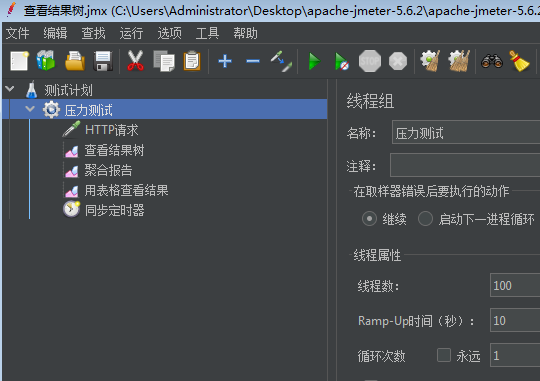This screenshot has height=381, width=540.
Task: Select 压力测试 thread group row
Action: click(165, 110)
